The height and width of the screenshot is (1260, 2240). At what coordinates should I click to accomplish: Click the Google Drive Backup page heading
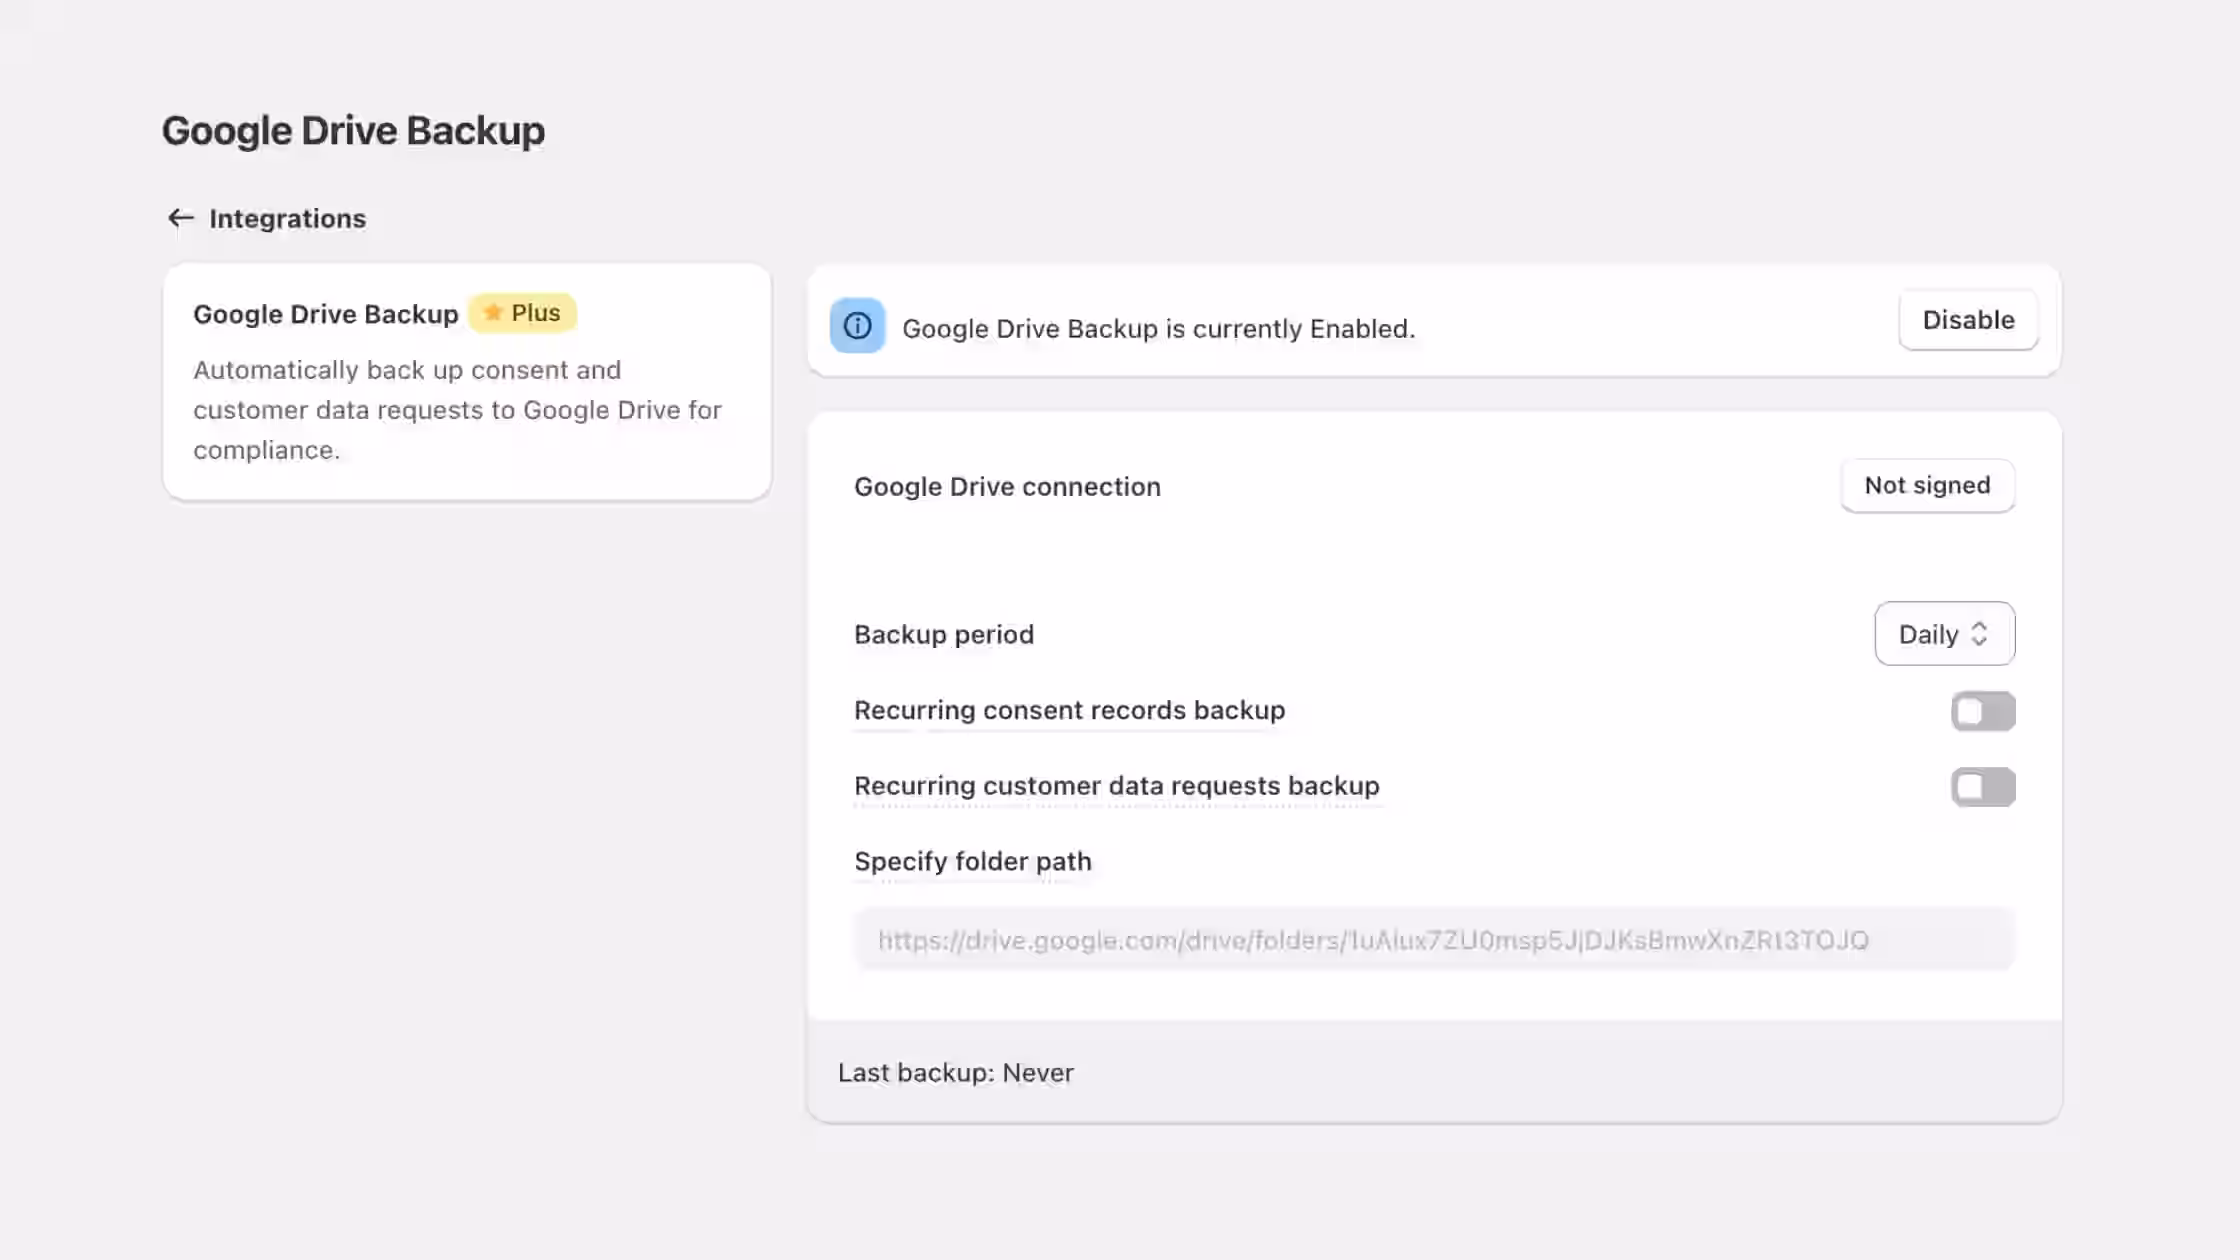(x=353, y=131)
